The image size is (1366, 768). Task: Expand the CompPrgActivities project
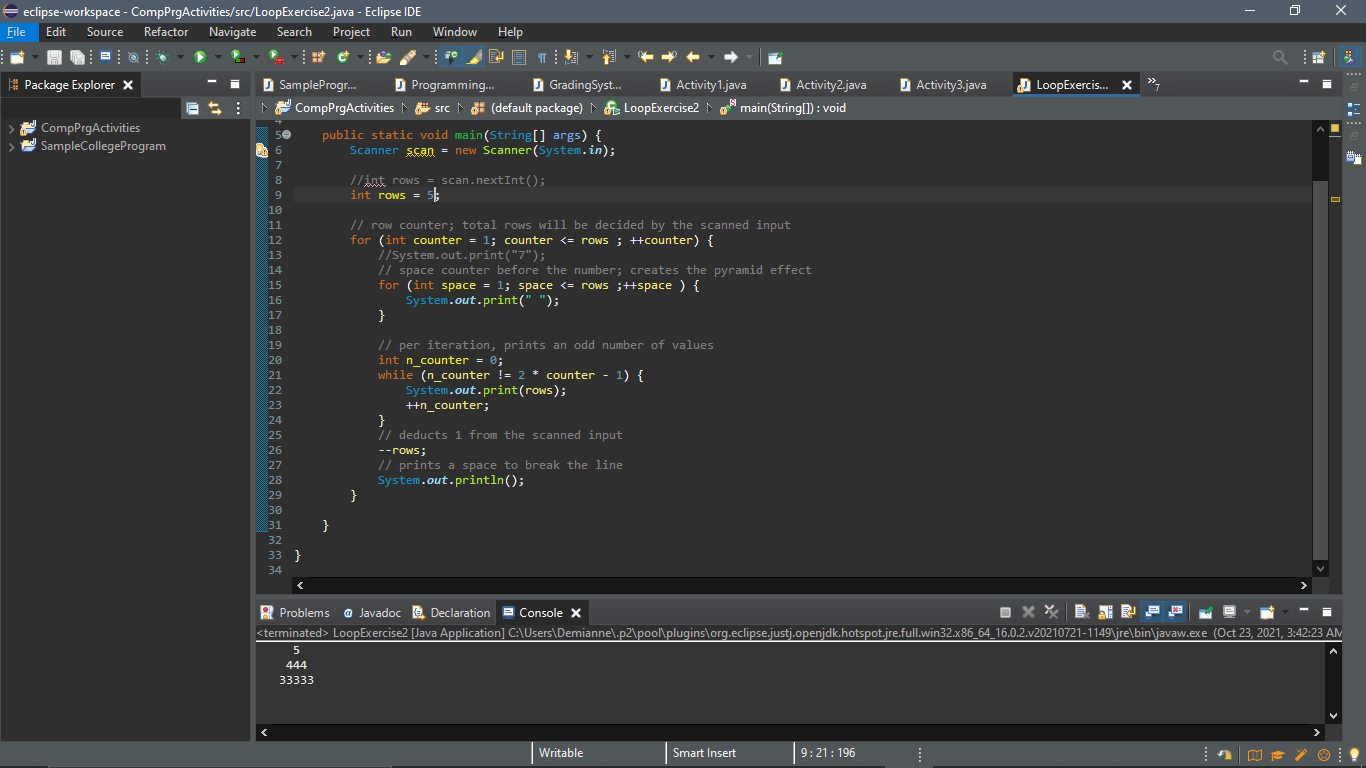tap(11, 129)
